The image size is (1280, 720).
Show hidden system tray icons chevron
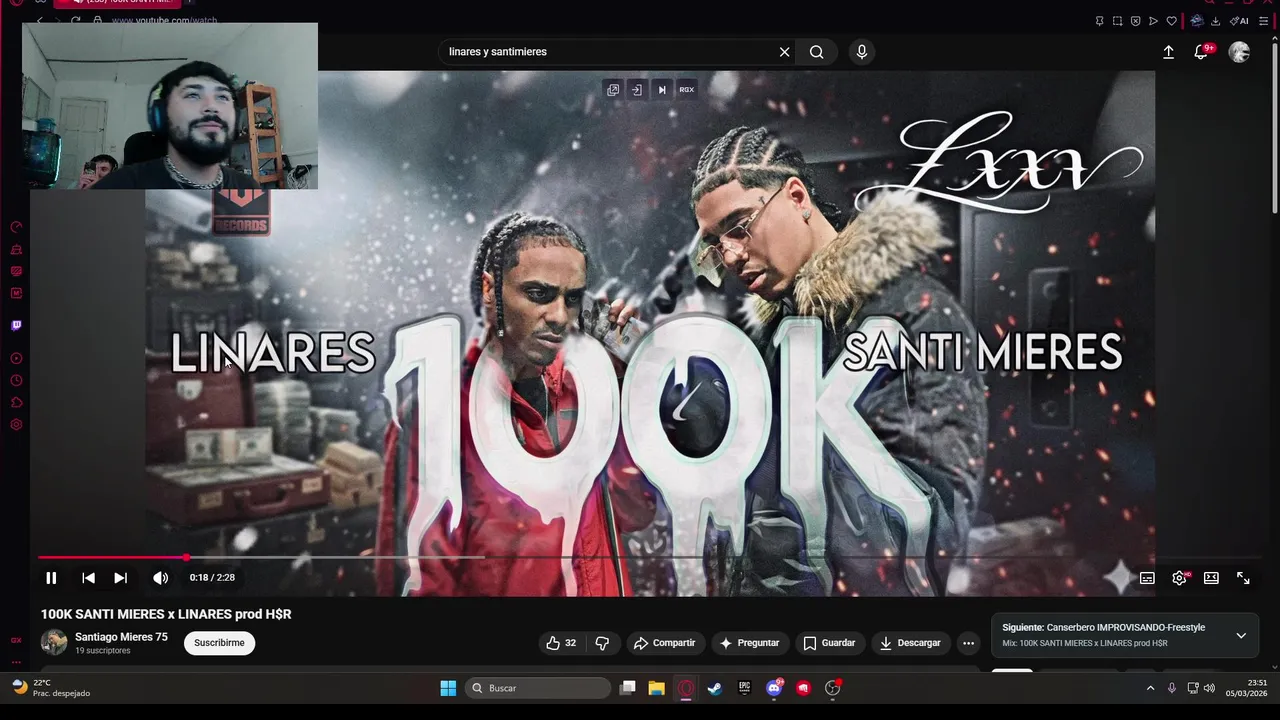(1150, 688)
